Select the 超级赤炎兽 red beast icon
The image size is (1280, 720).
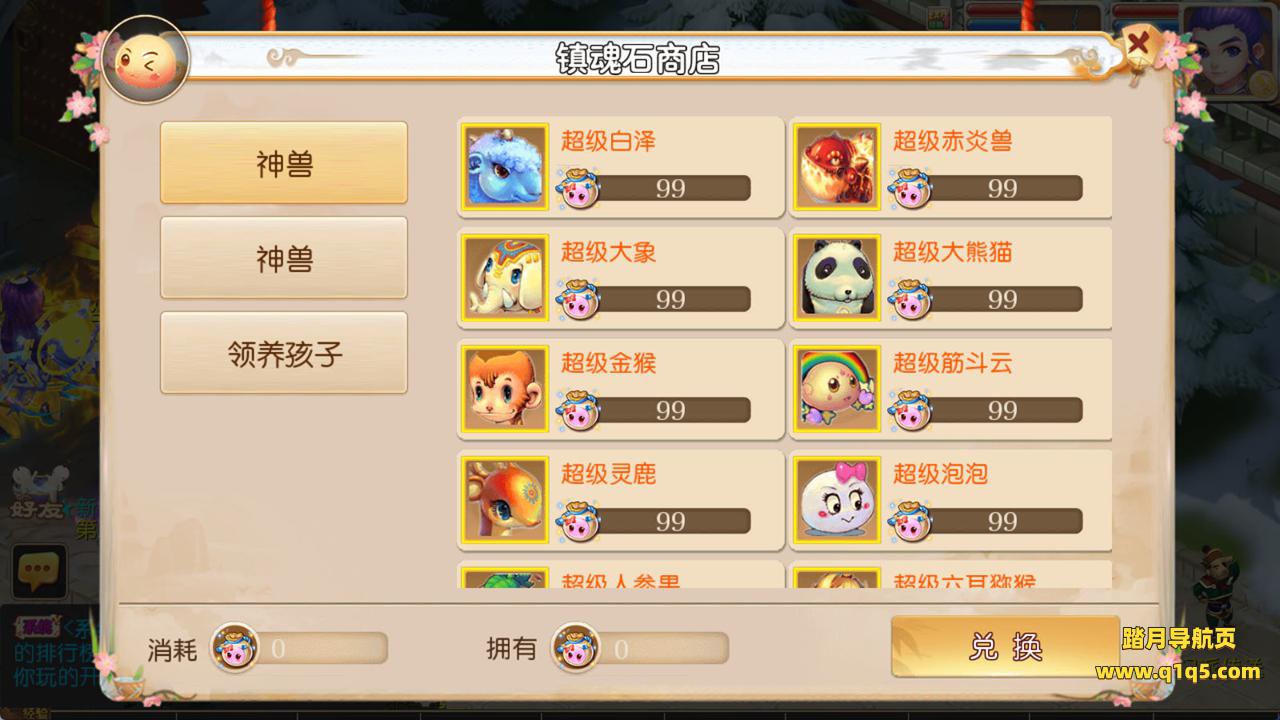(837, 167)
